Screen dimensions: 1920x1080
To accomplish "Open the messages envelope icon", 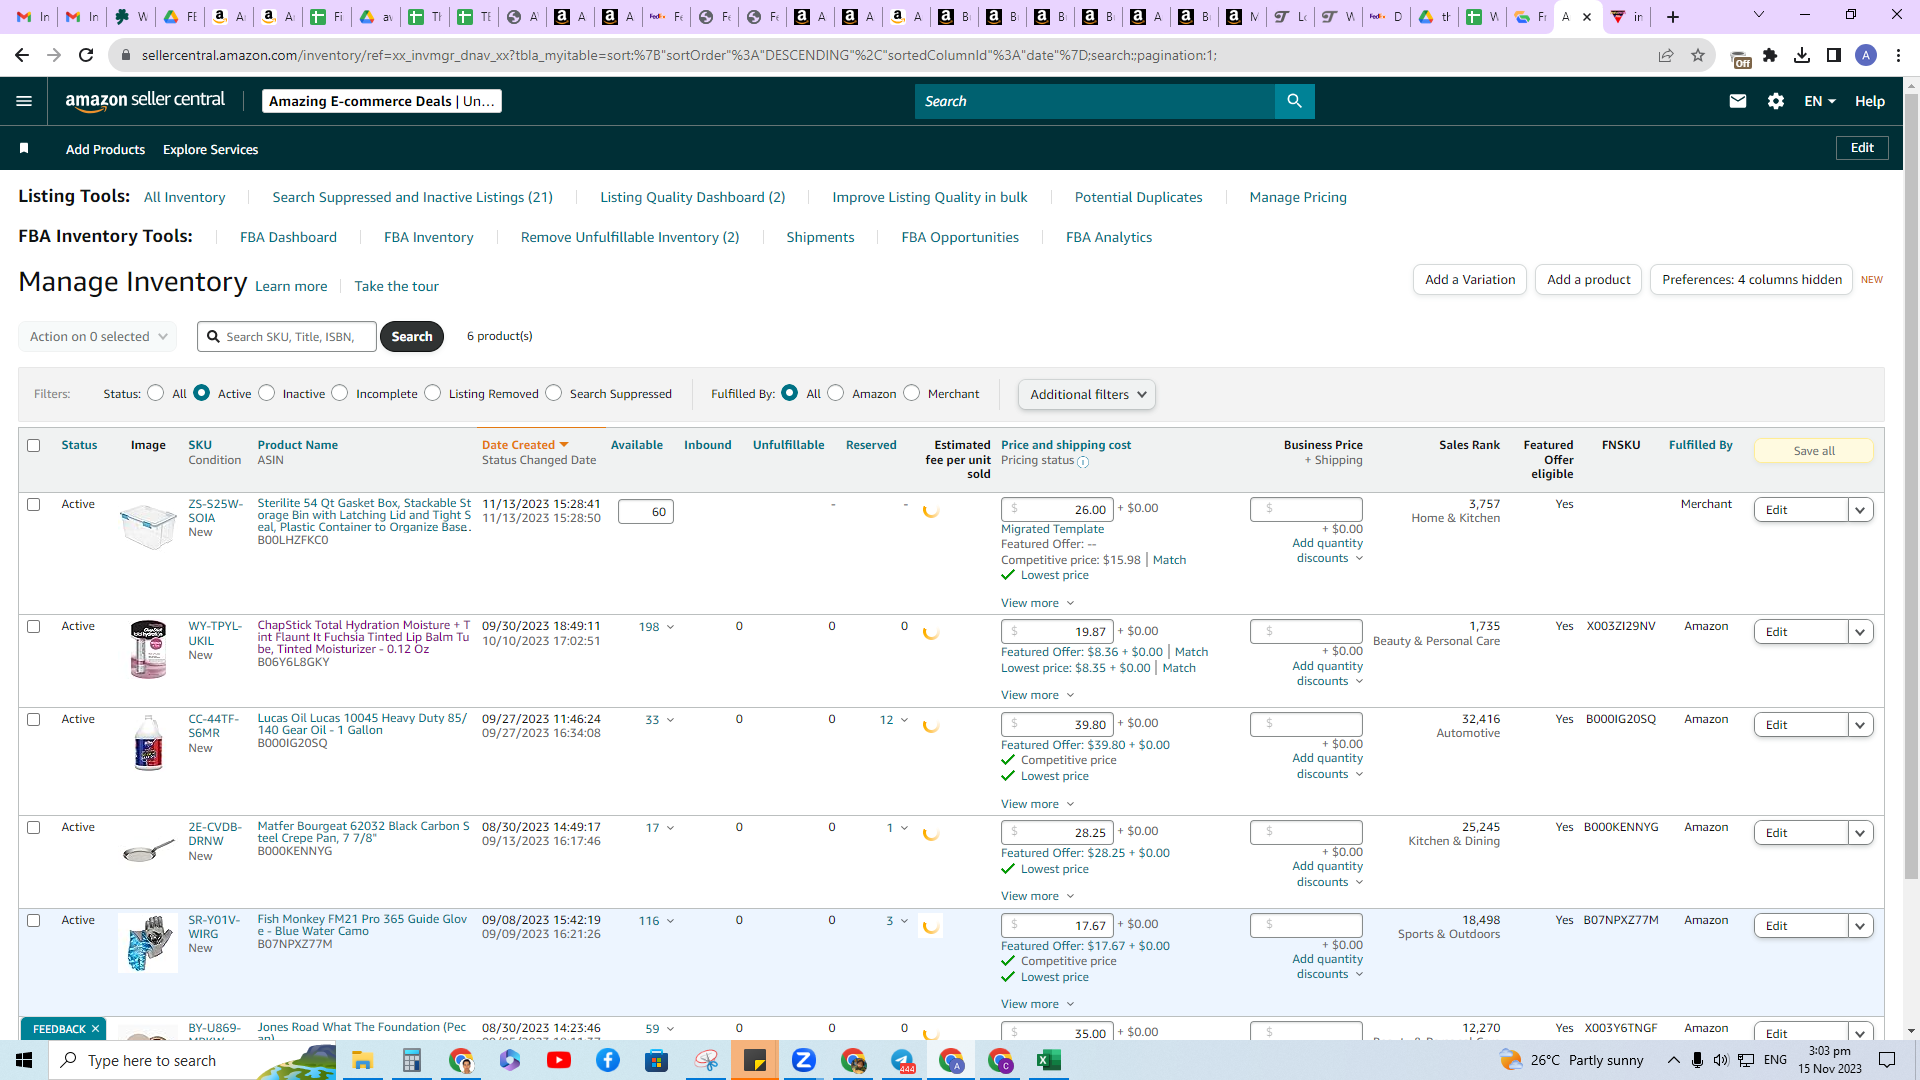I will (1738, 101).
